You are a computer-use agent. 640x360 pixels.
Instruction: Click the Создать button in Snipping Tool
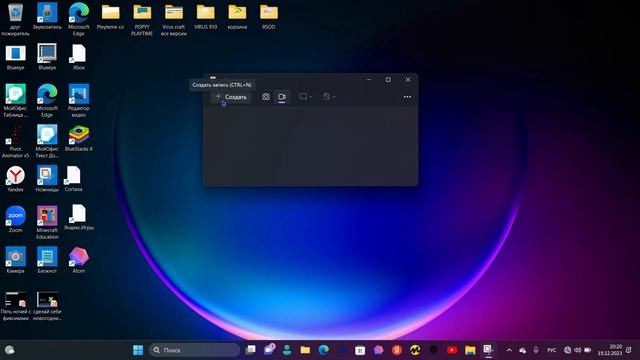coord(231,97)
